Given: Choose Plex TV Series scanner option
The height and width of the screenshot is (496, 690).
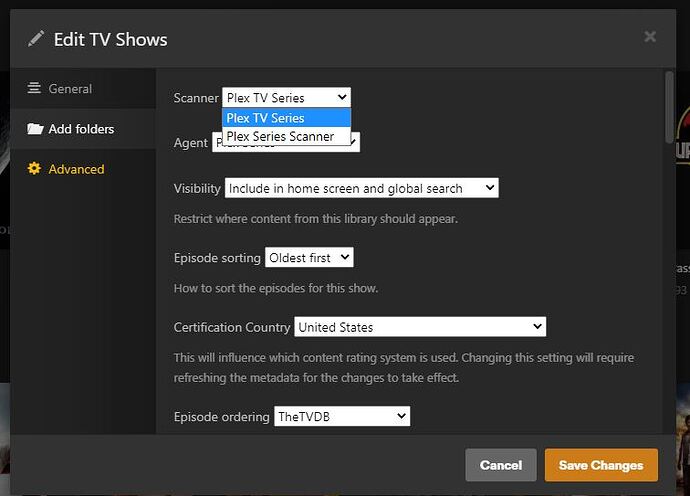Looking at the screenshot, I should tap(286, 118).
